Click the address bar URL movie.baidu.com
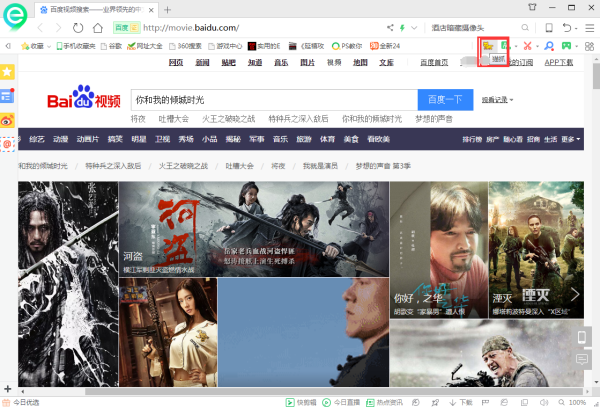600x408 pixels. (191, 28)
